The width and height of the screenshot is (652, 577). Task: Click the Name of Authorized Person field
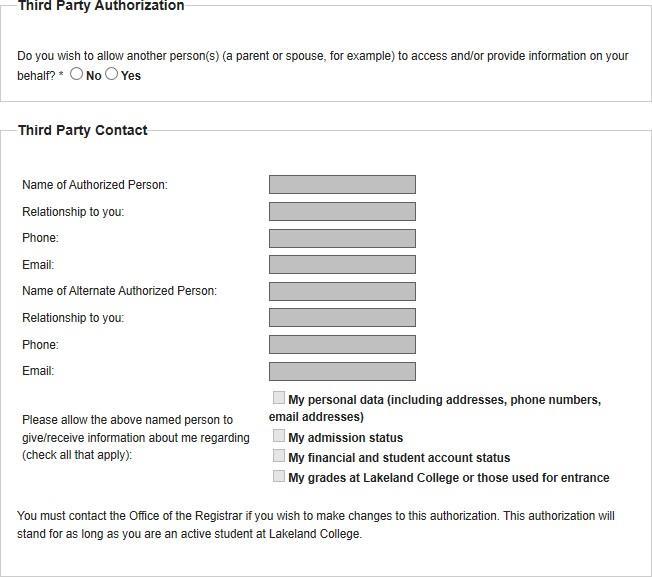point(342,185)
